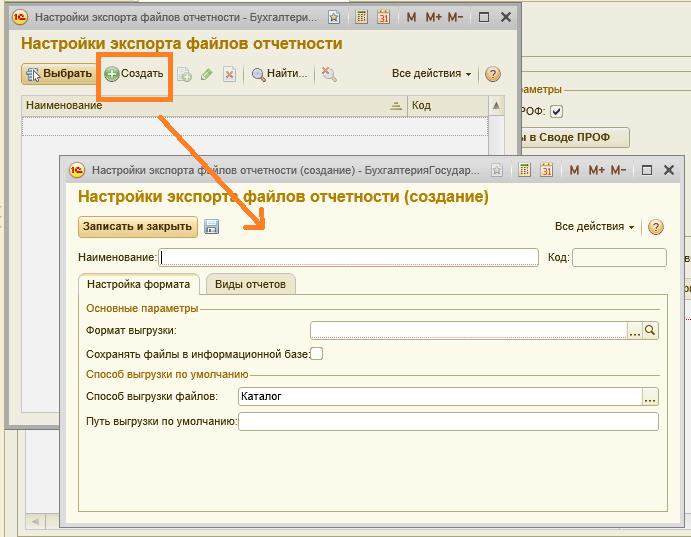691x537 pixels.
Task: Click the horizontal scroll left arrow behind the list window
Action: (35, 522)
